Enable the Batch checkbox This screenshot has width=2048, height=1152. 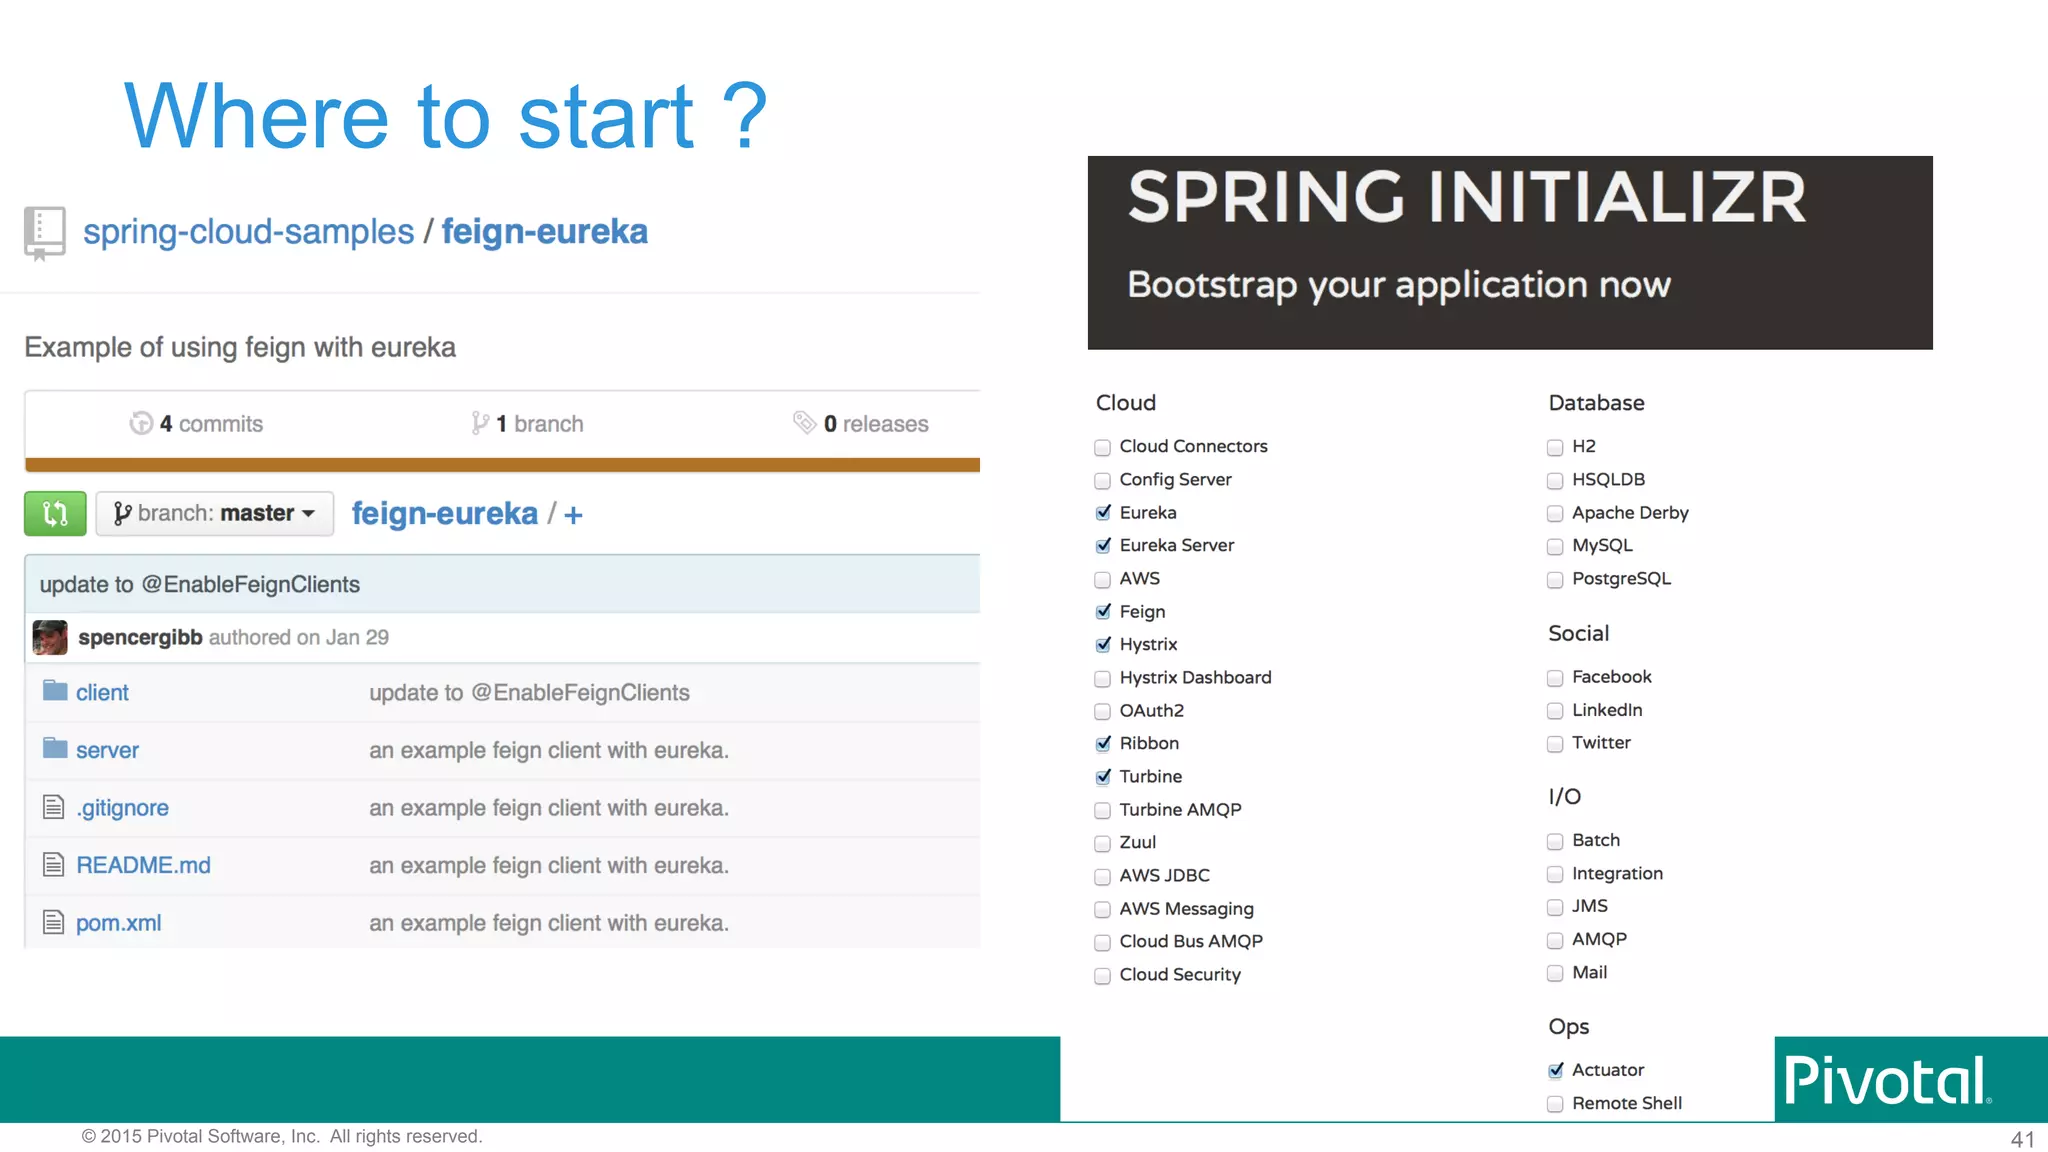point(1555,841)
